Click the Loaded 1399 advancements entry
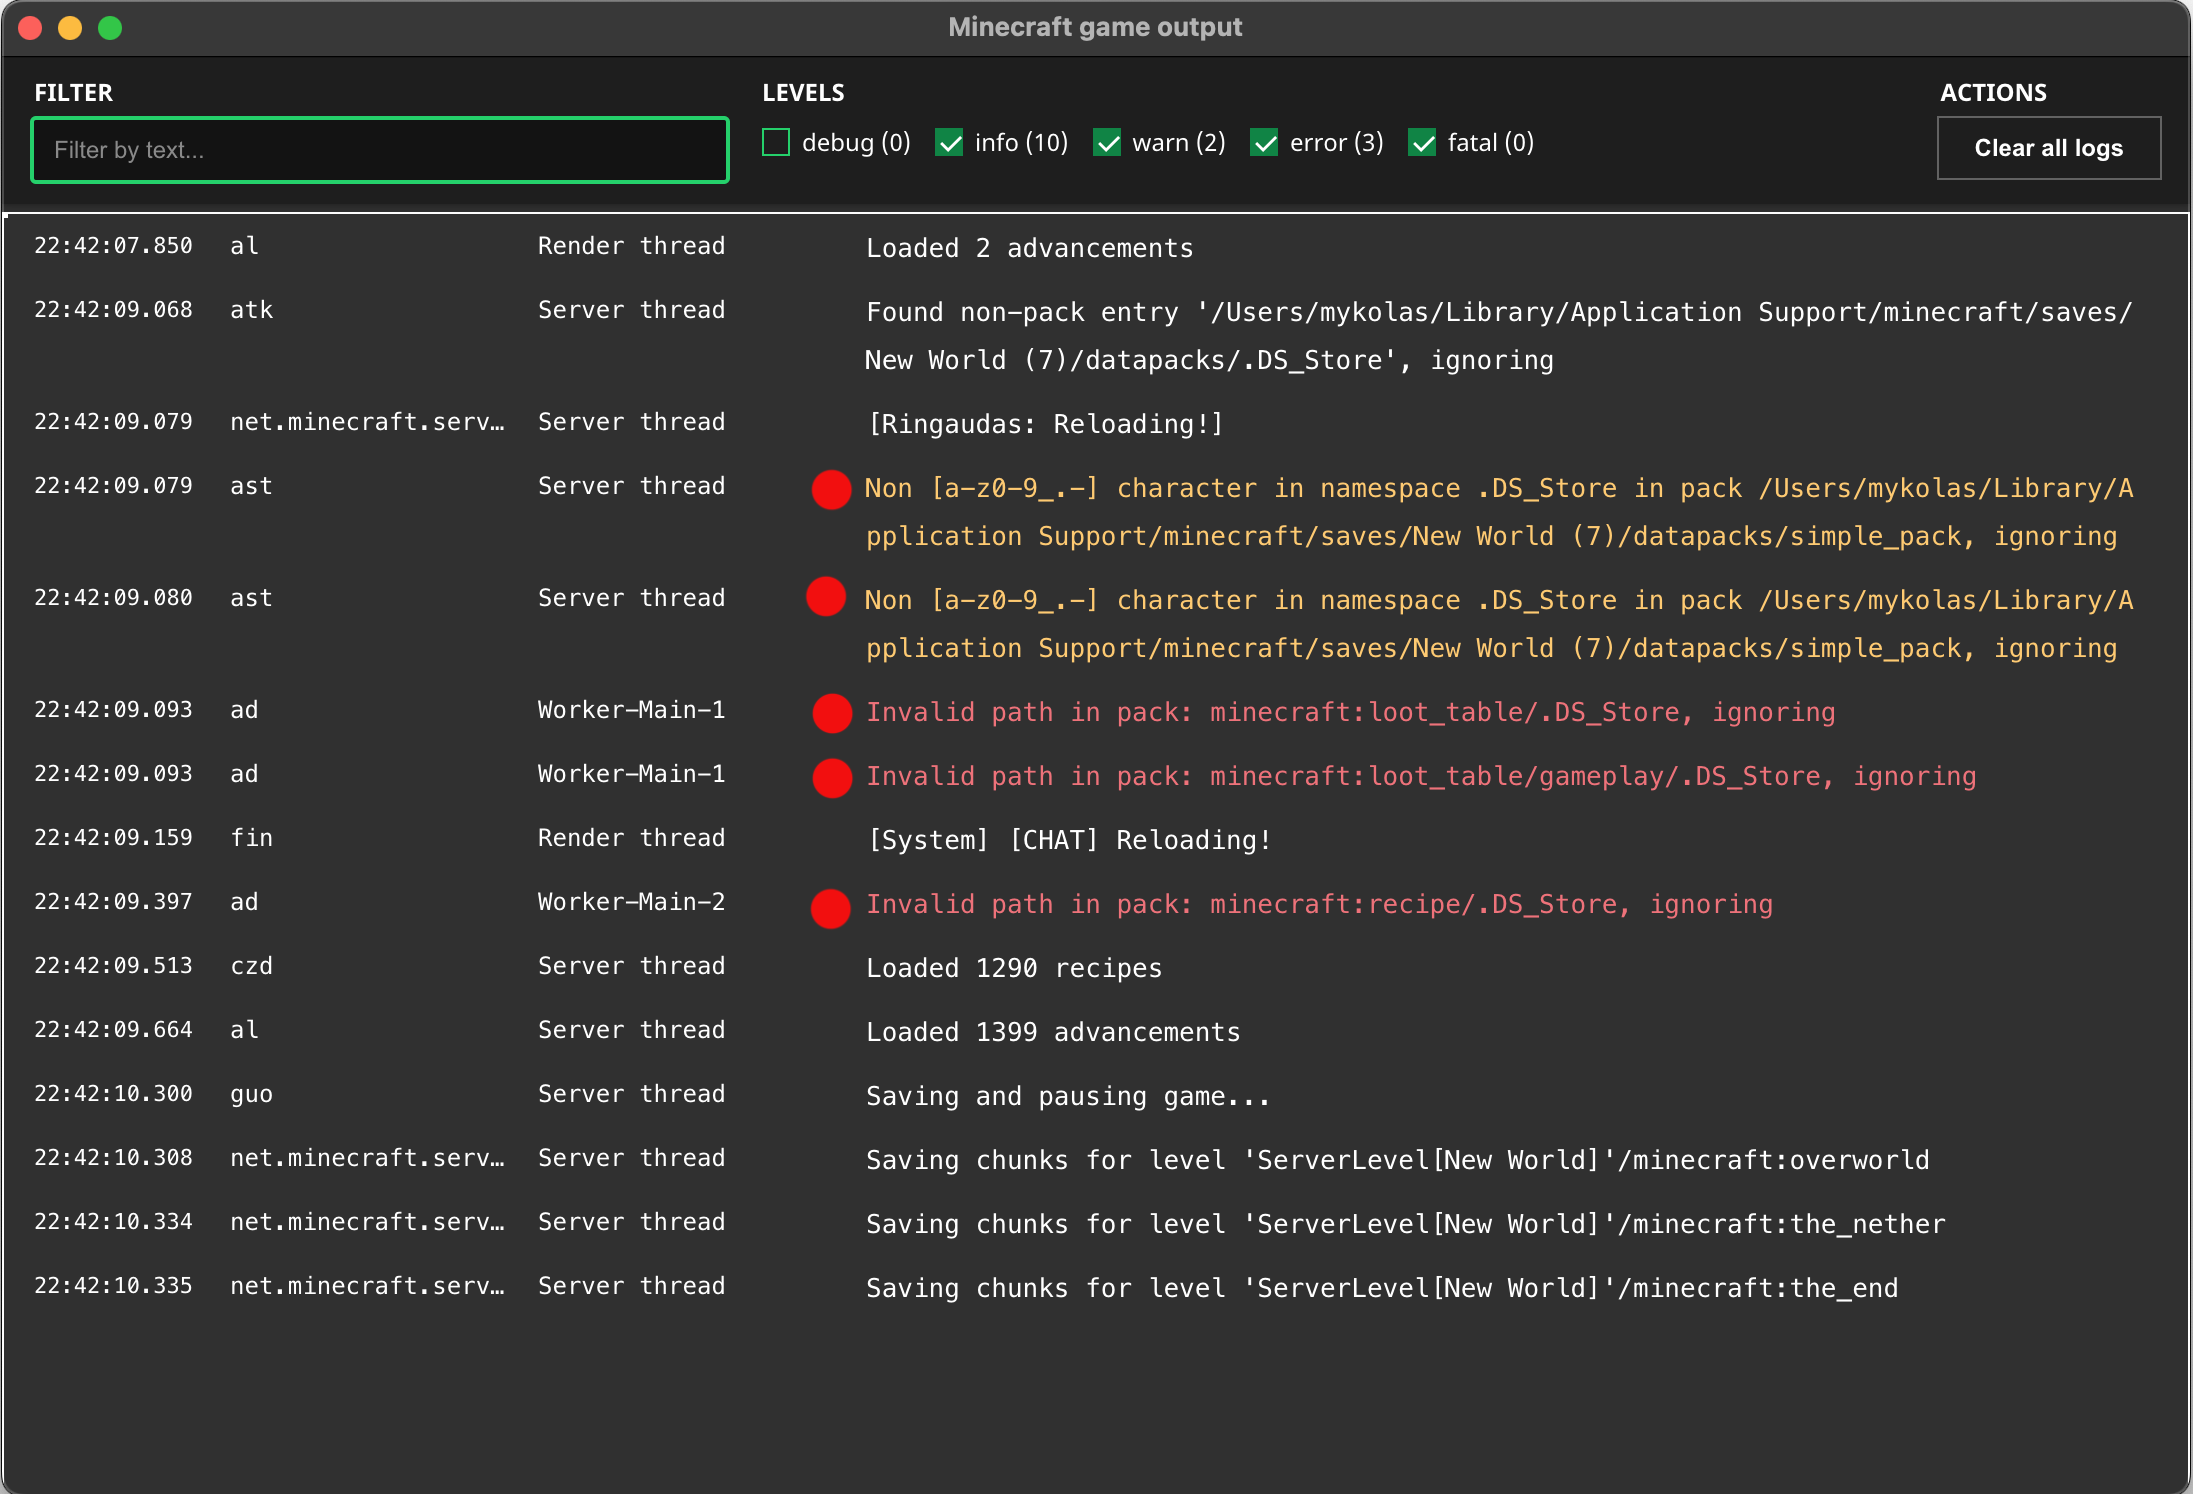Image resolution: width=2193 pixels, height=1494 pixels. click(x=1052, y=1032)
